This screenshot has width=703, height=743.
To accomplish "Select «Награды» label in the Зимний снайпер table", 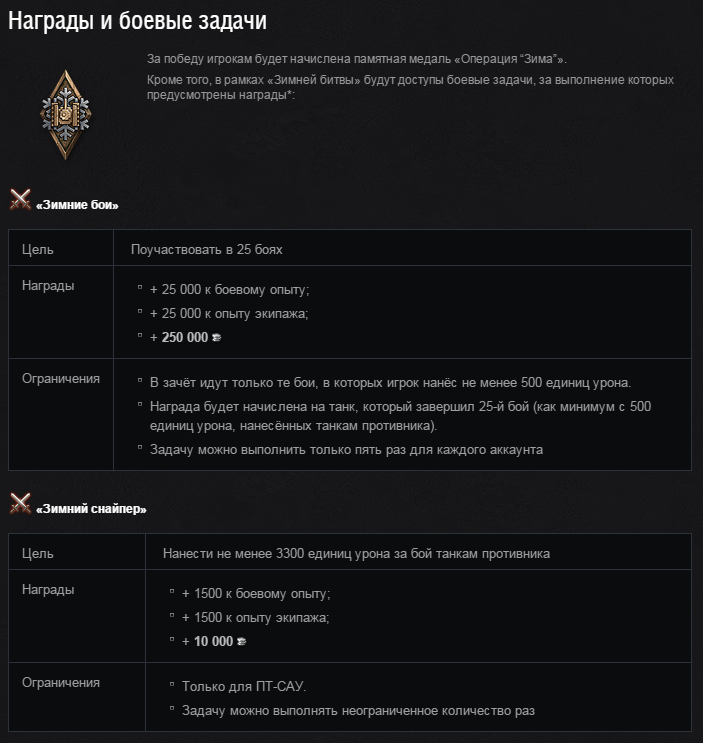I will click(48, 590).
